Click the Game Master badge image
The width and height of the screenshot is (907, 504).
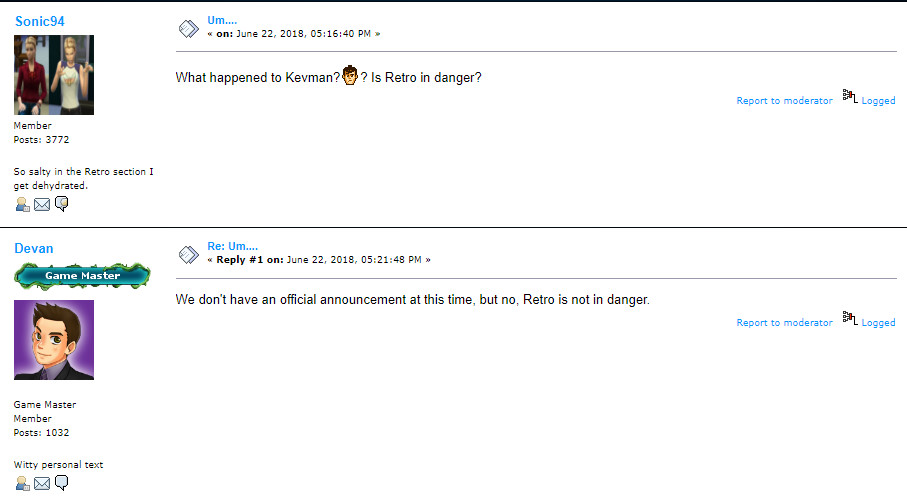pyautogui.click(x=82, y=276)
